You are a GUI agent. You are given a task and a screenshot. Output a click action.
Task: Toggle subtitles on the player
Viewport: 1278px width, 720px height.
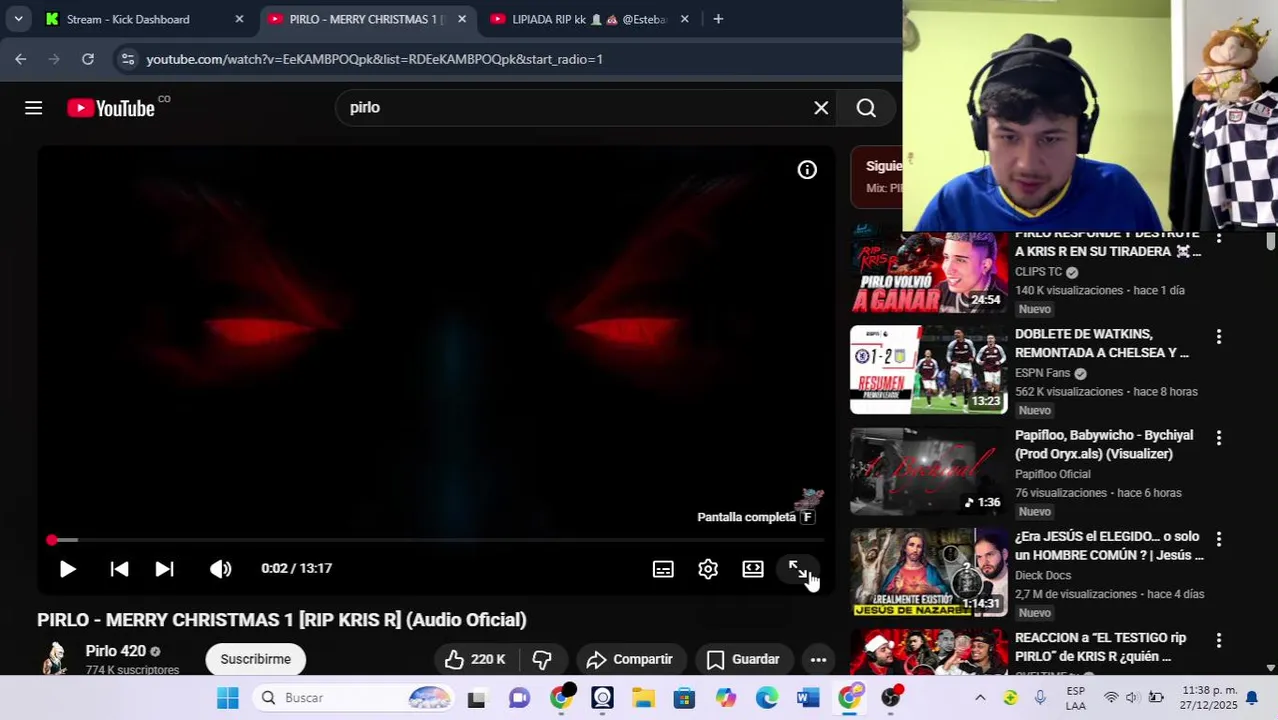point(663,569)
